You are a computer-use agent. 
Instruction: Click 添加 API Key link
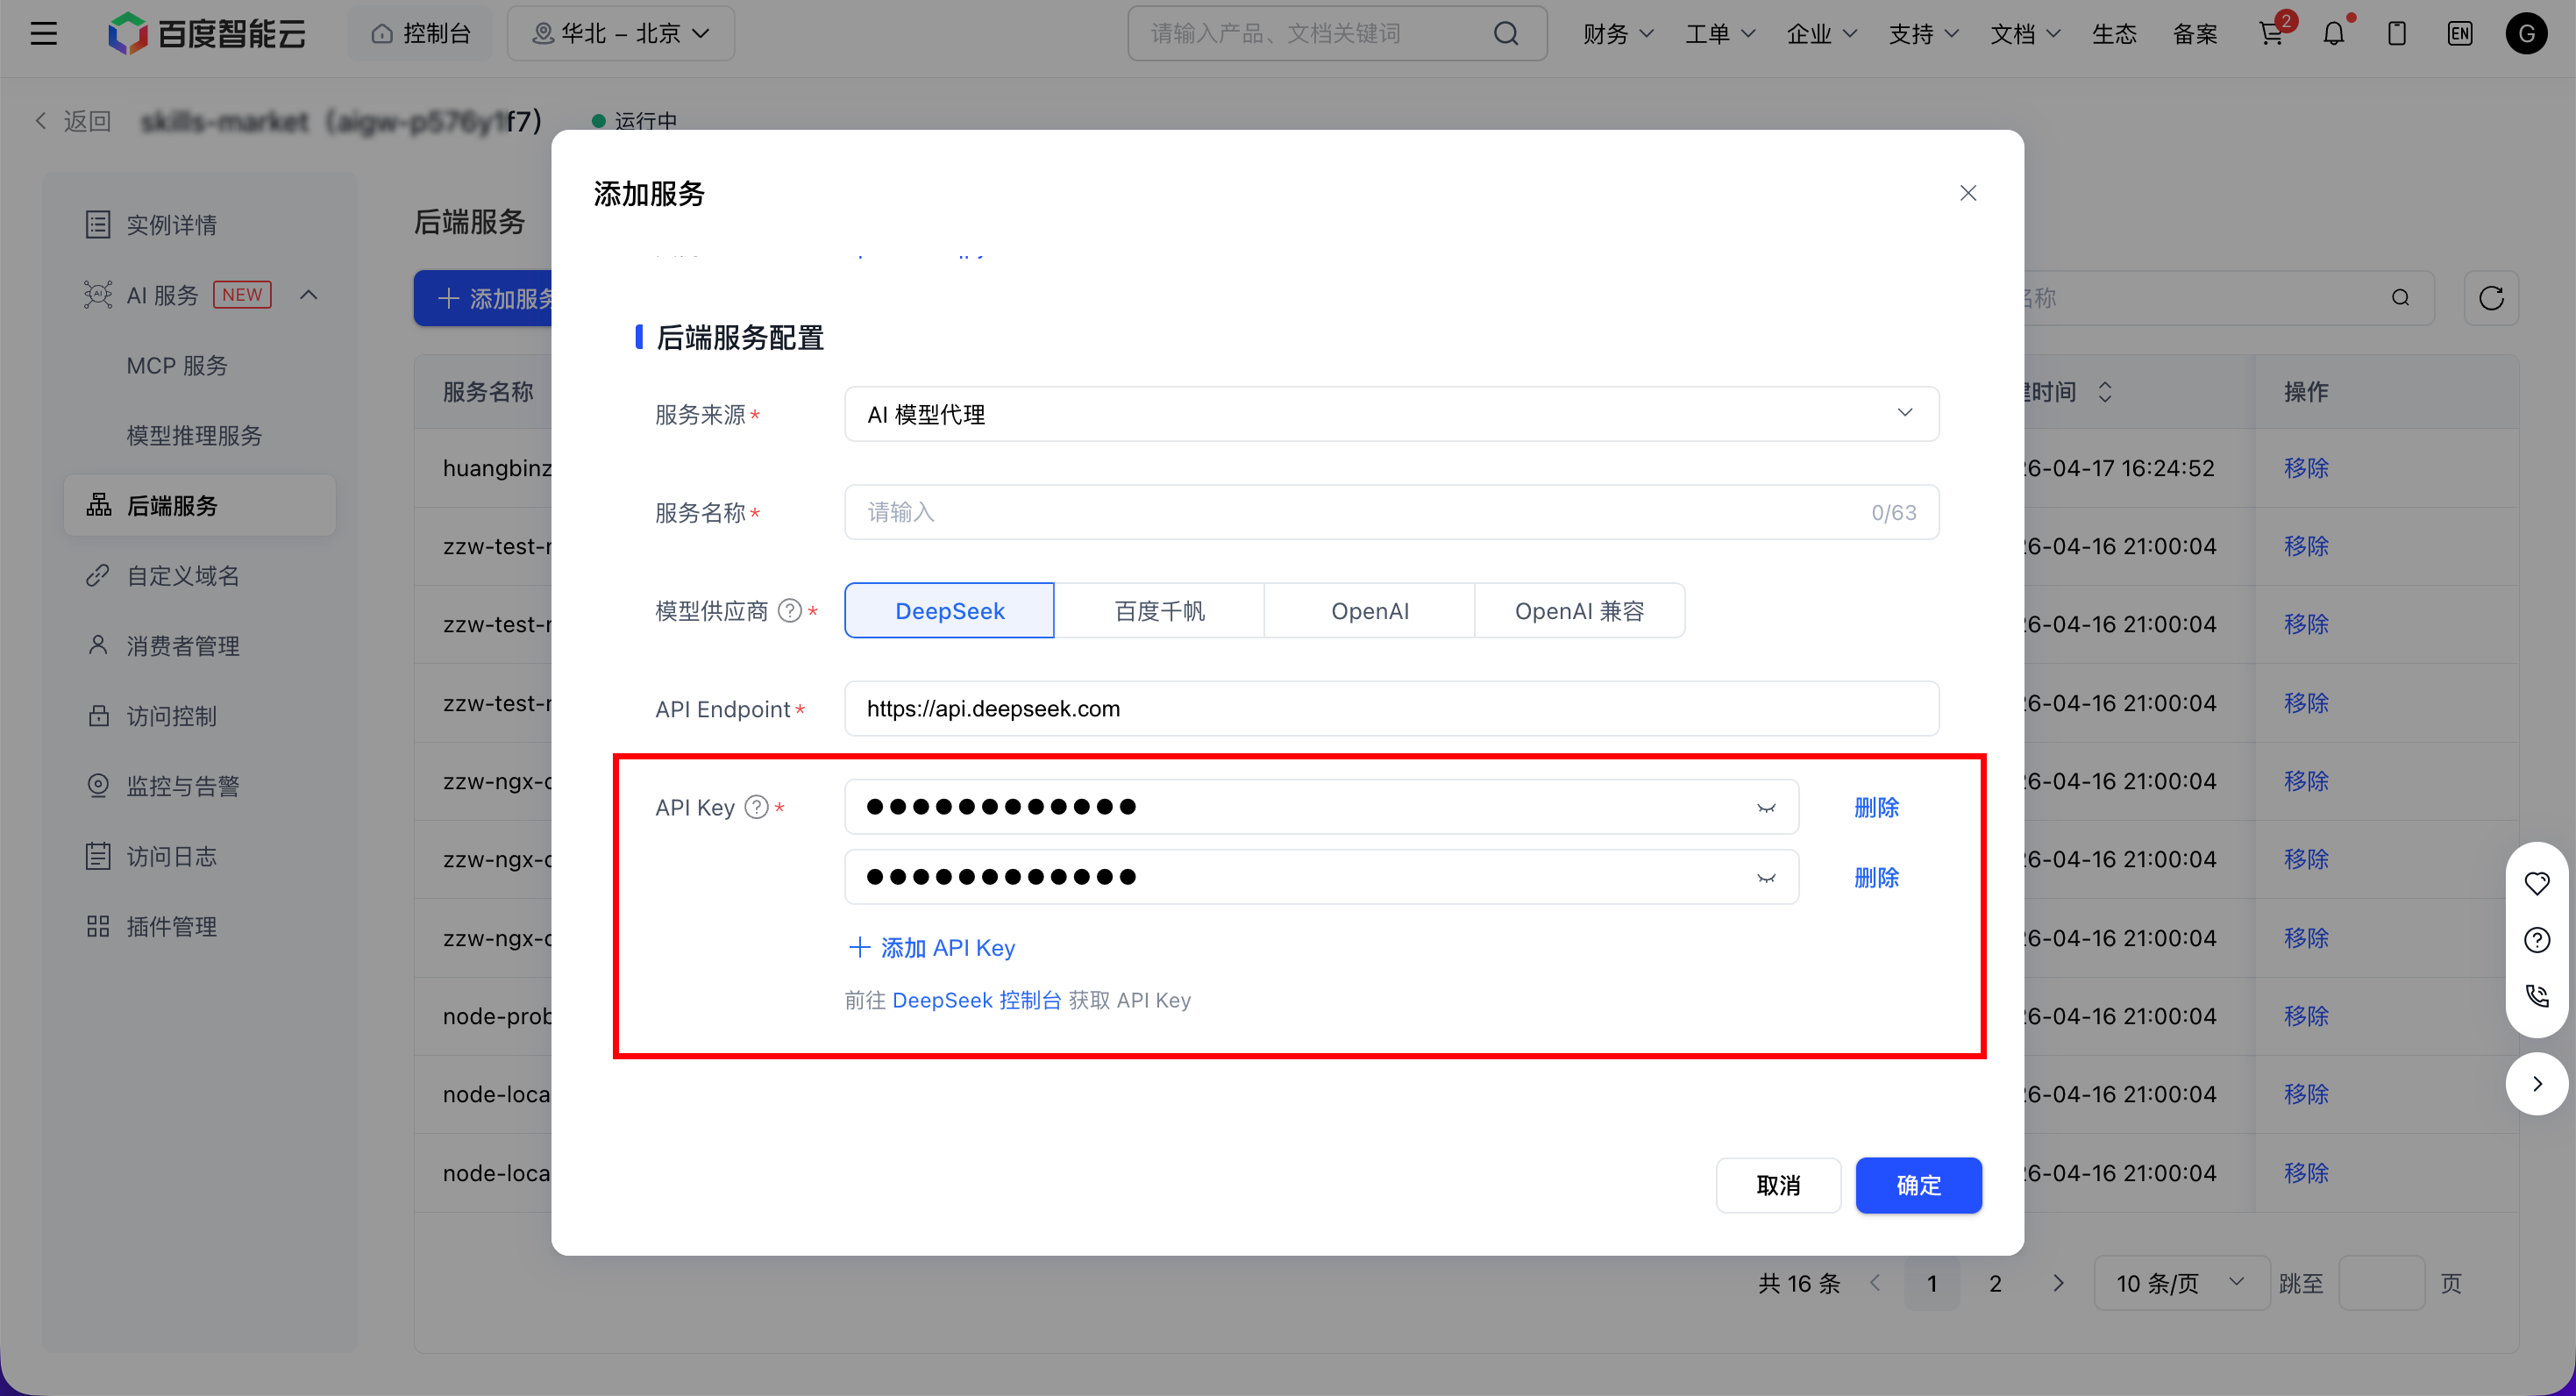(932, 947)
